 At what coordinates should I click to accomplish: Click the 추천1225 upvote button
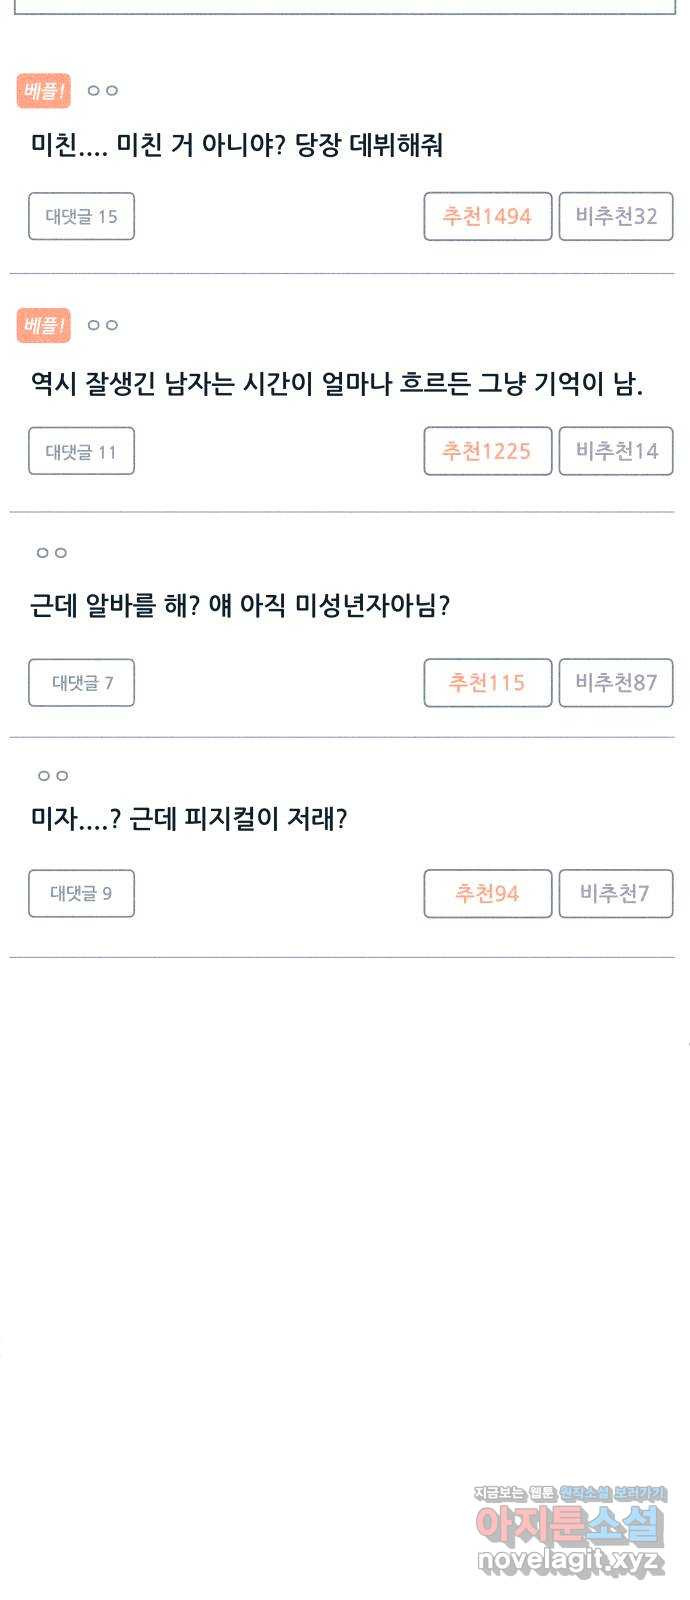pyautogui.click(x=488, y=451)
